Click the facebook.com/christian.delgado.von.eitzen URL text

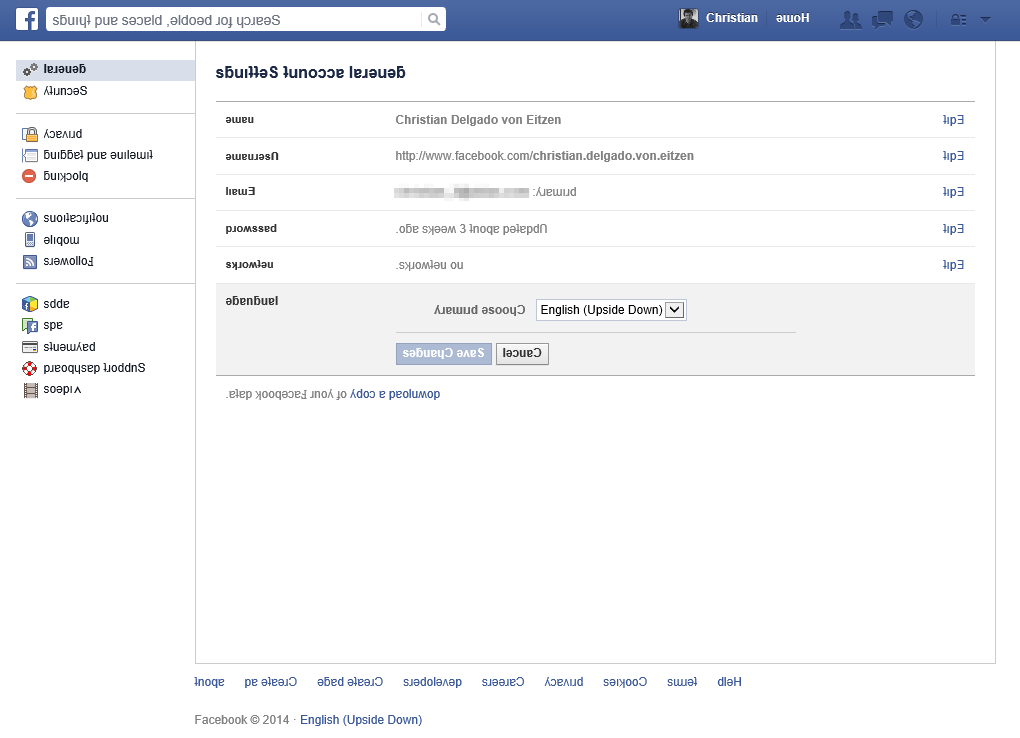544,156
